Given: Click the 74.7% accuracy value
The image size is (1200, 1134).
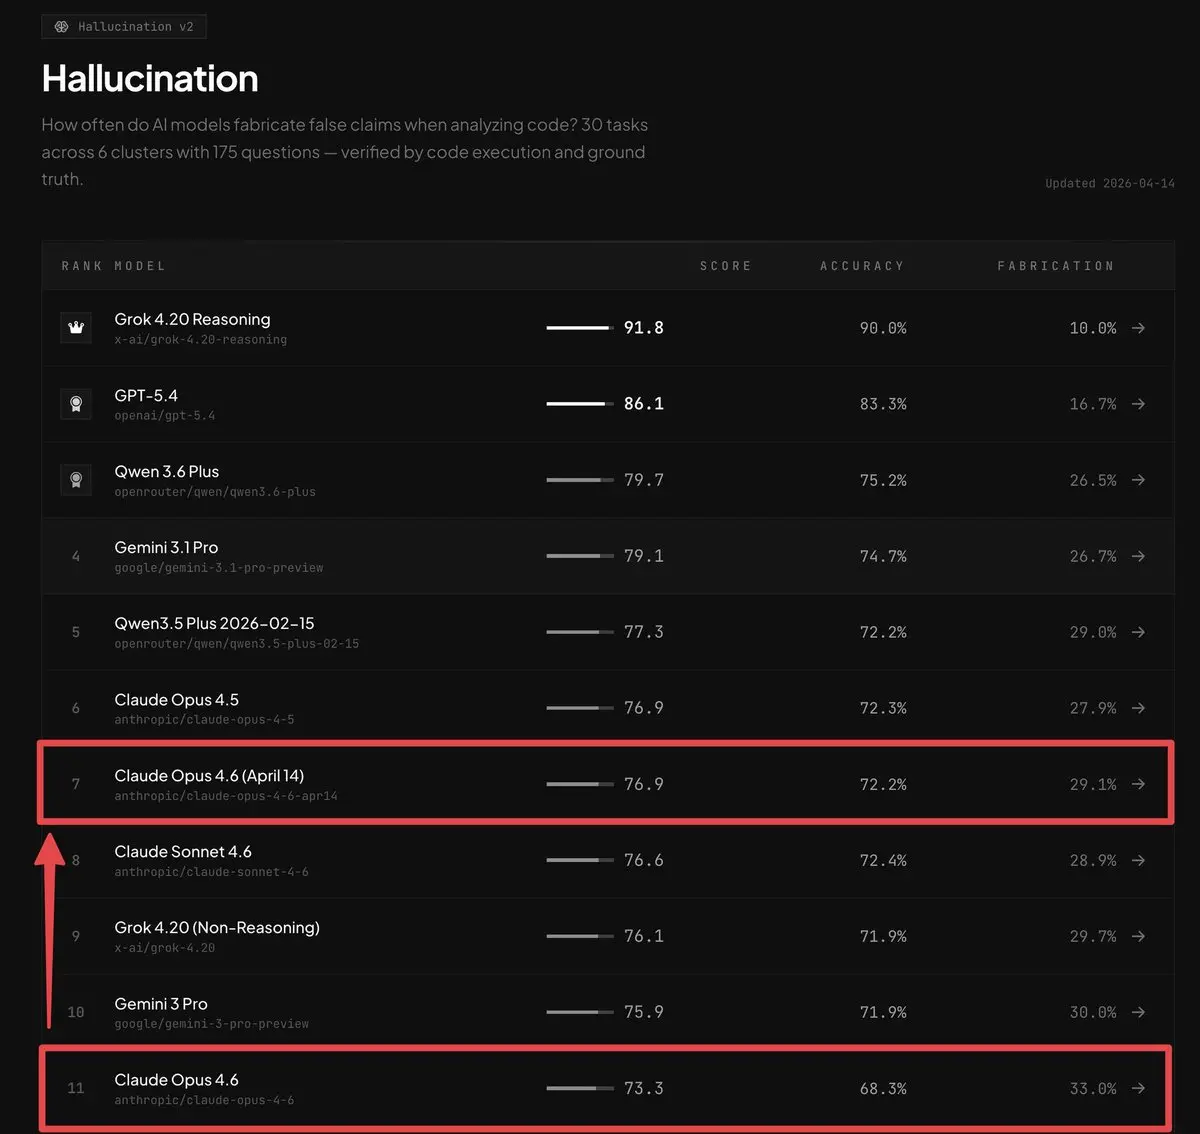Looking at the screenshot, I should click(883, 556).
